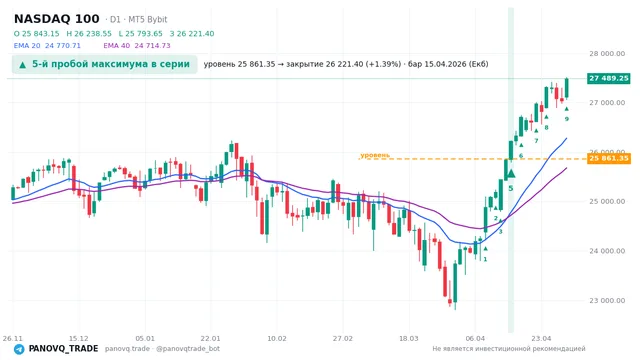Click the 22.01 date axis label
Screen dimensions: 640x360
(x=211, y=338)
